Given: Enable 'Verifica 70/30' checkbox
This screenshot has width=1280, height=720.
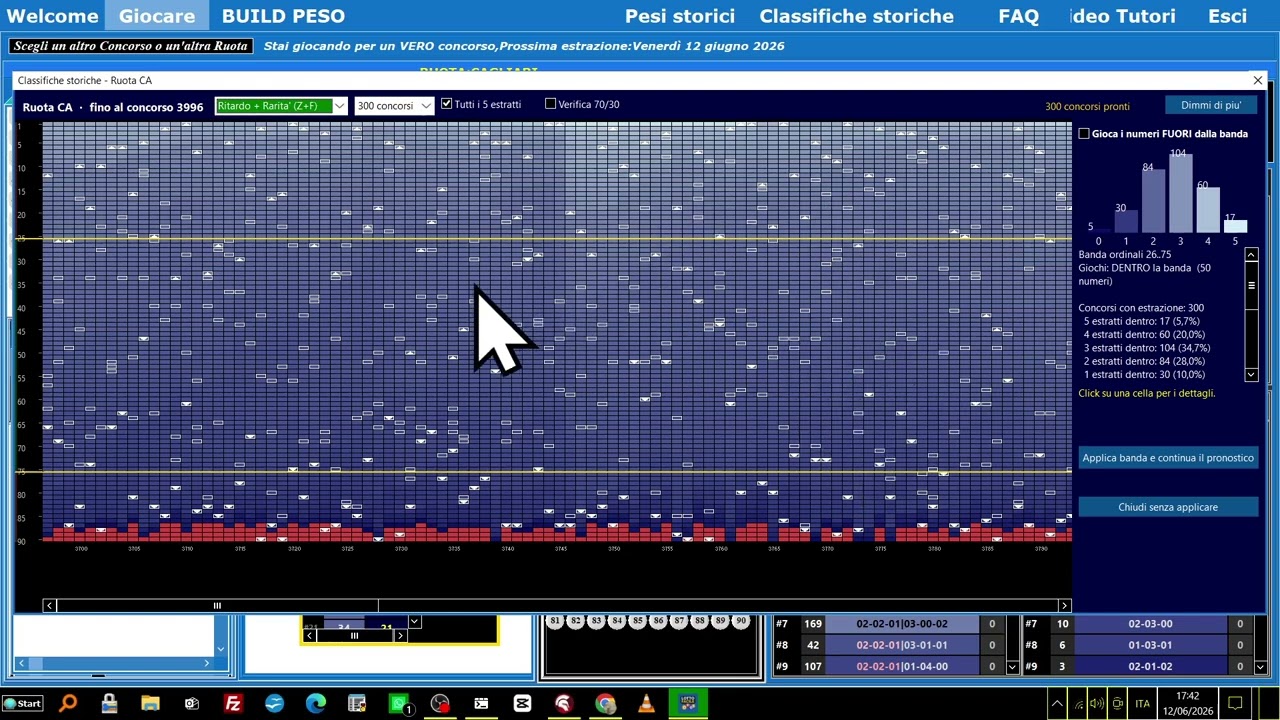Looking at the screenshot, I should 550,104.
